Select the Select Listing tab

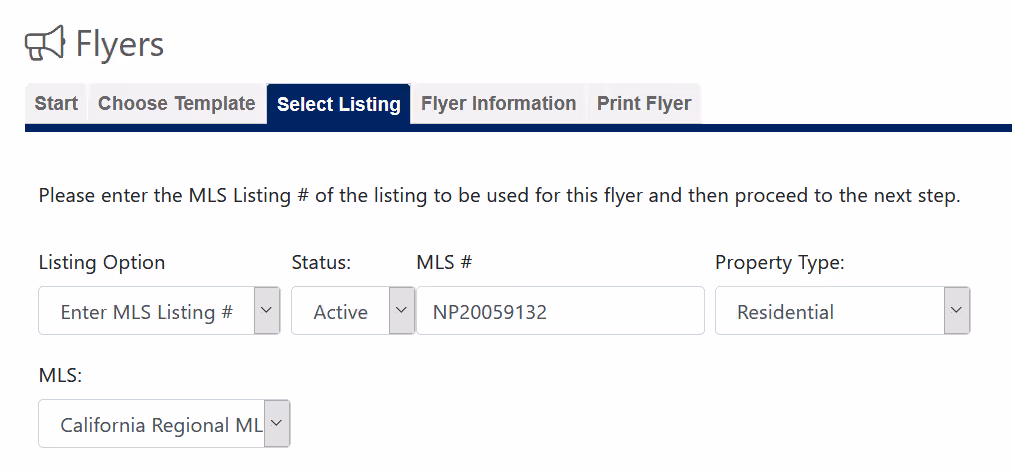[339, 104]
